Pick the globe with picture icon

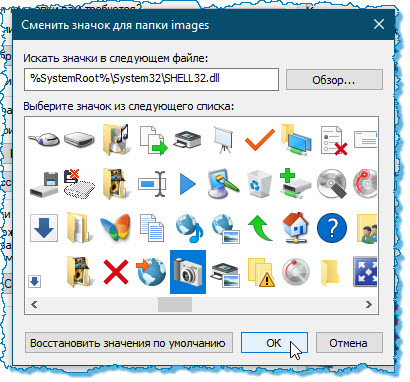click(226, 228)
